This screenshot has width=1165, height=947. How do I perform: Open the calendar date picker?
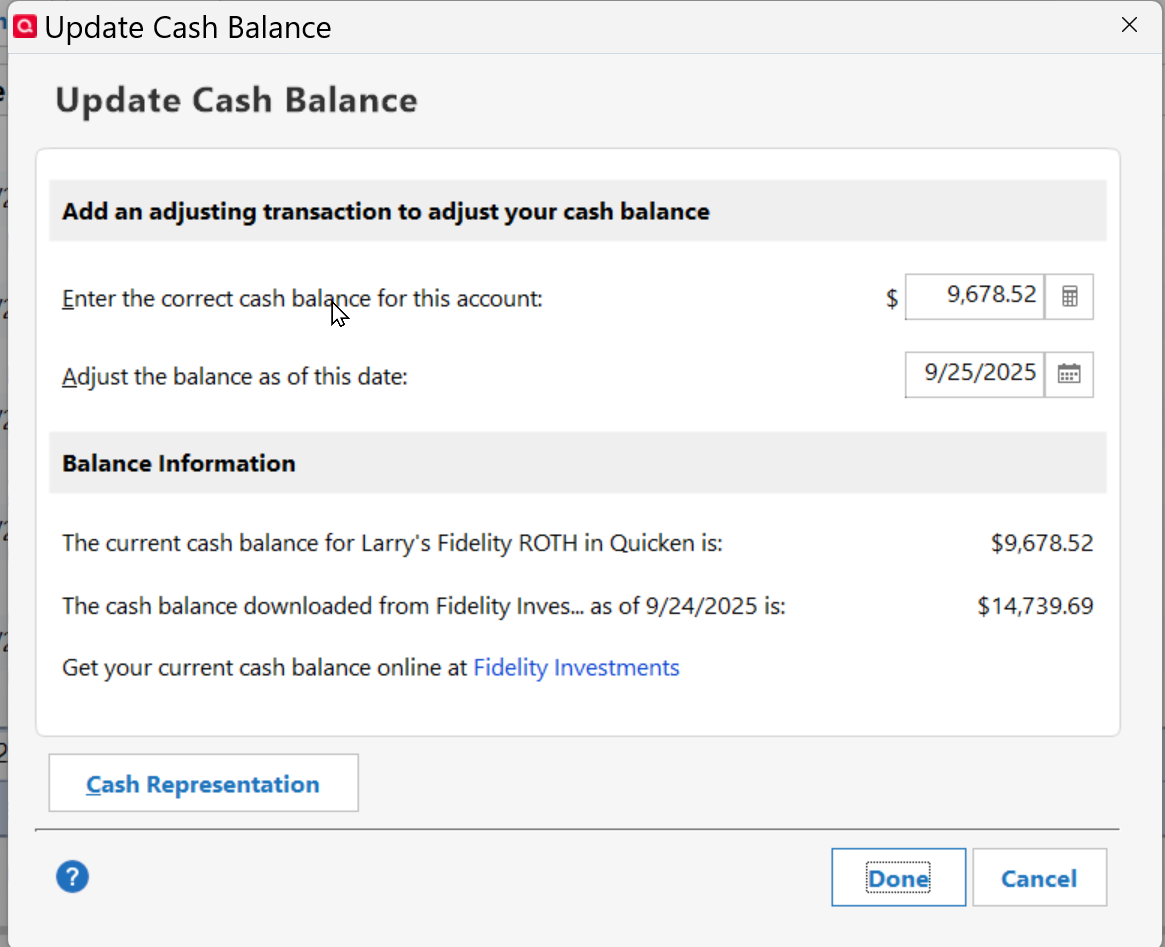(1069, 374)
